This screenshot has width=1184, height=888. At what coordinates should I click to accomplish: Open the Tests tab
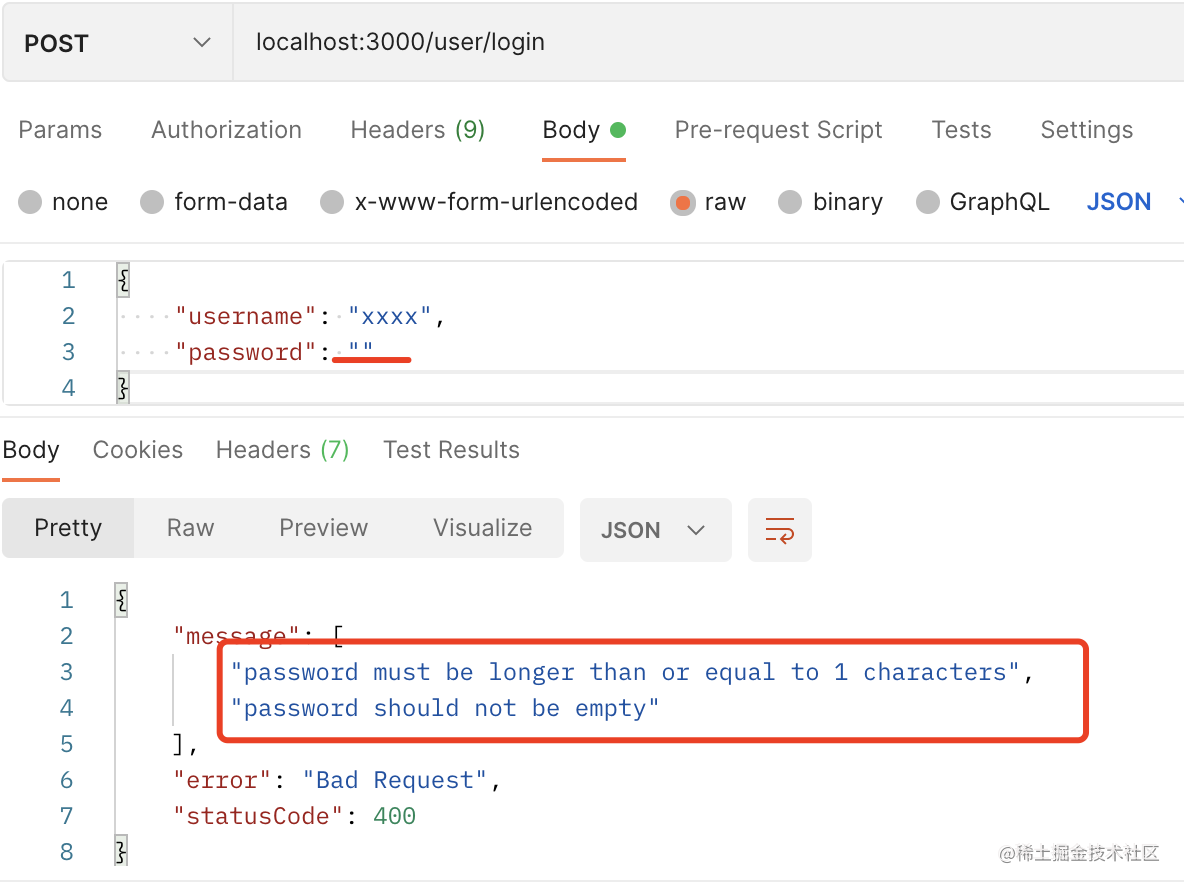pyautogui.click(x=961, y=130)
